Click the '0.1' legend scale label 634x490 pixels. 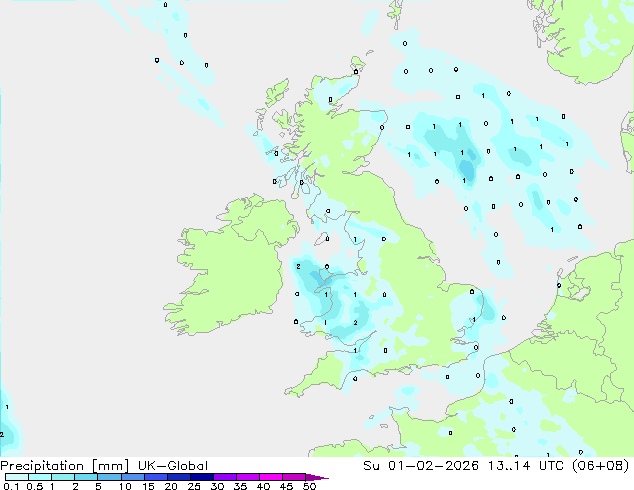point(11,486)
